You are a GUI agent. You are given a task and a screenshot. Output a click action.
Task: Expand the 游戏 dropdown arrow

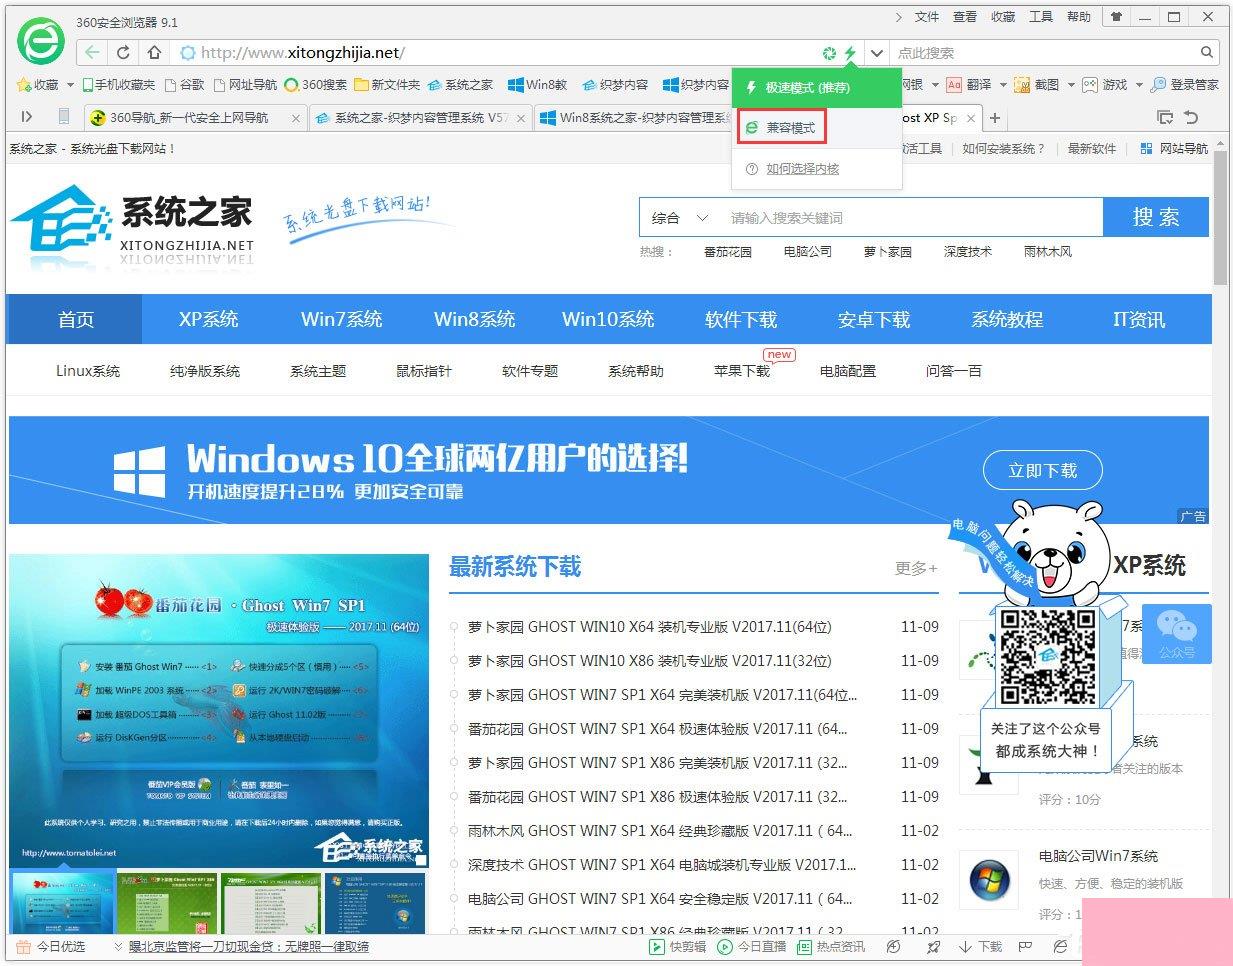[x=1138, y=85]
